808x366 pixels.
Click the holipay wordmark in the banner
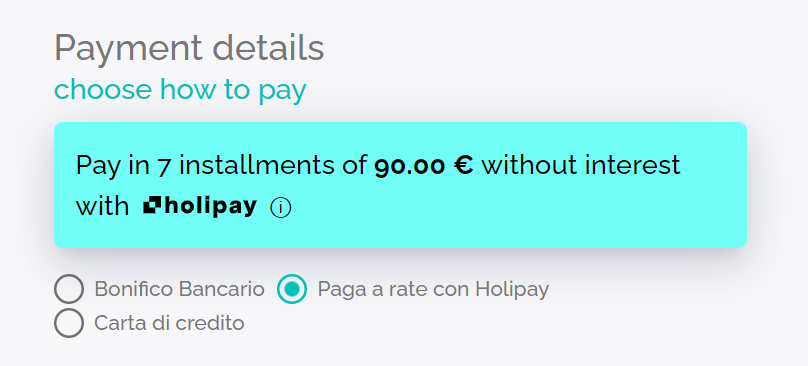[211, 207]
